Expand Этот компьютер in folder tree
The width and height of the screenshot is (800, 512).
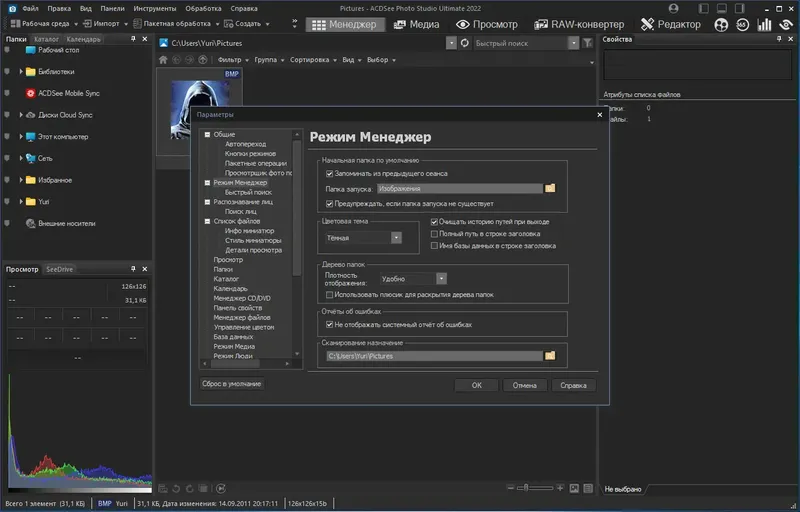pos(21,137)
